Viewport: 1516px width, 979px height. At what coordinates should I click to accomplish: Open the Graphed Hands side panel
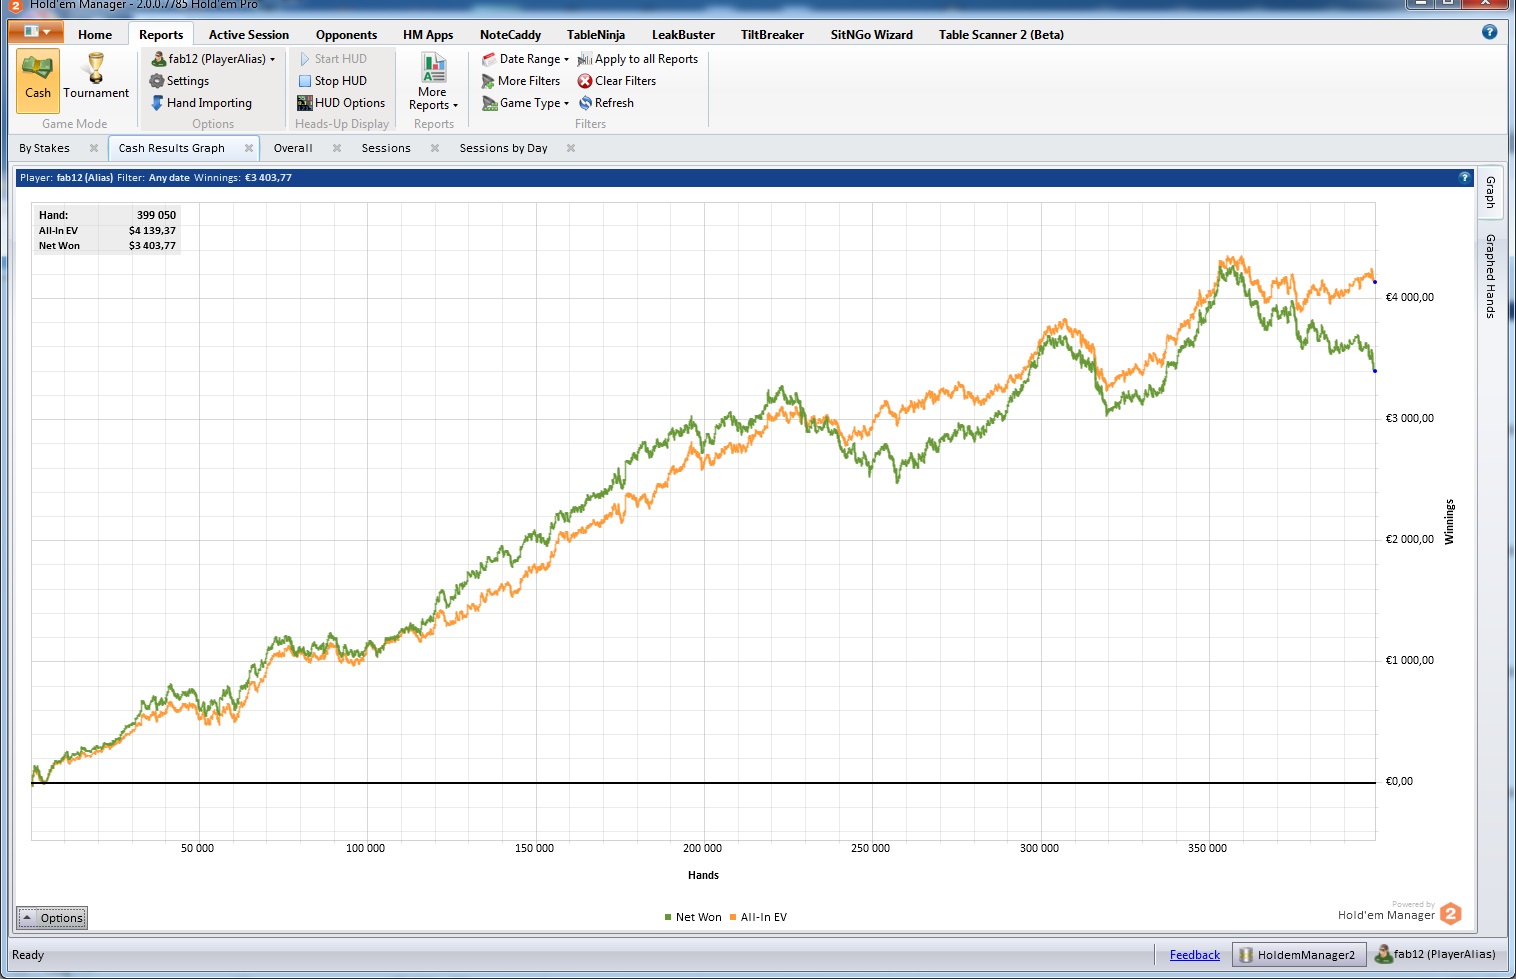(1490, 276)
